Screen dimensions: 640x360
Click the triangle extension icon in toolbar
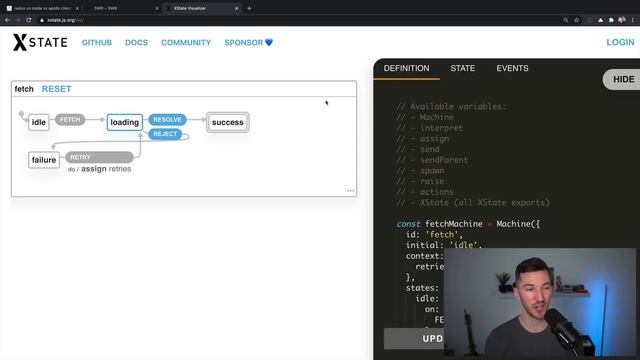pyautogui.click(x=600, y=20)
